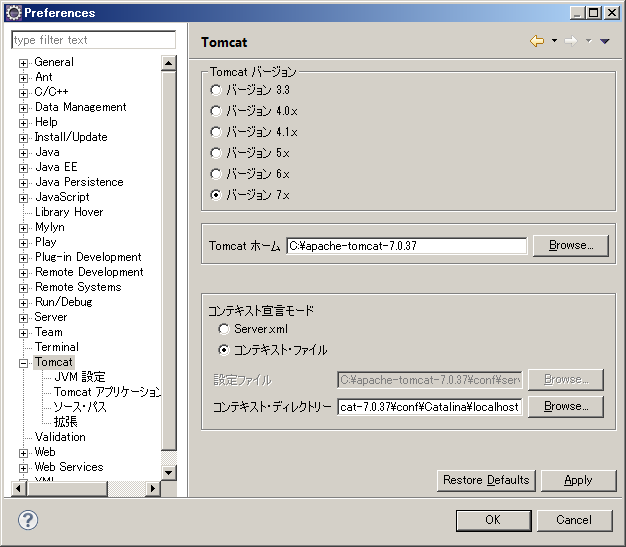Expand the Plug-in Development node
Viewport: 626px width, 547px height.
click(x=24, y=258)
